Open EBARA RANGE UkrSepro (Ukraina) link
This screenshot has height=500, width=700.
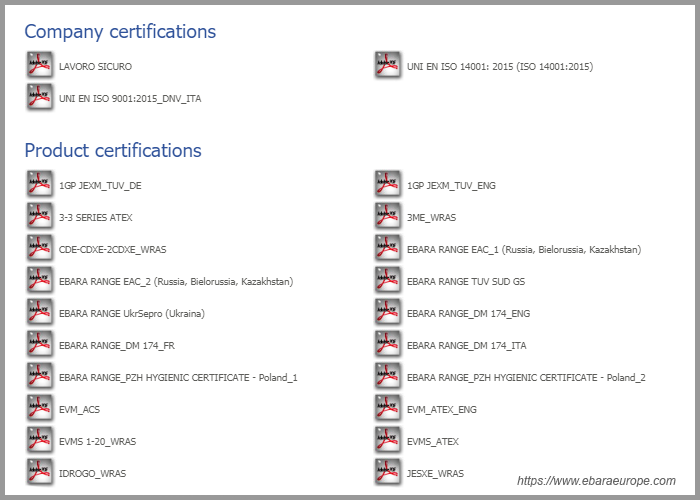[132, 314]
